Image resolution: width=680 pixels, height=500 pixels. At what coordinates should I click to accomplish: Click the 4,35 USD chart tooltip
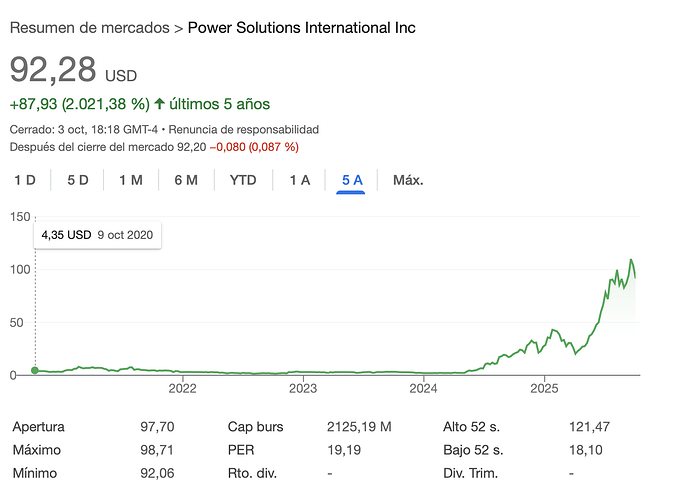click(98, 236)
